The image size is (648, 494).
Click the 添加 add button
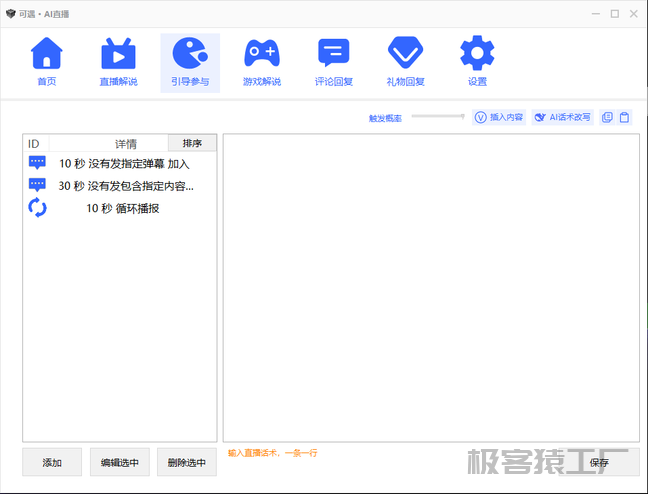[x=52, y=462]
